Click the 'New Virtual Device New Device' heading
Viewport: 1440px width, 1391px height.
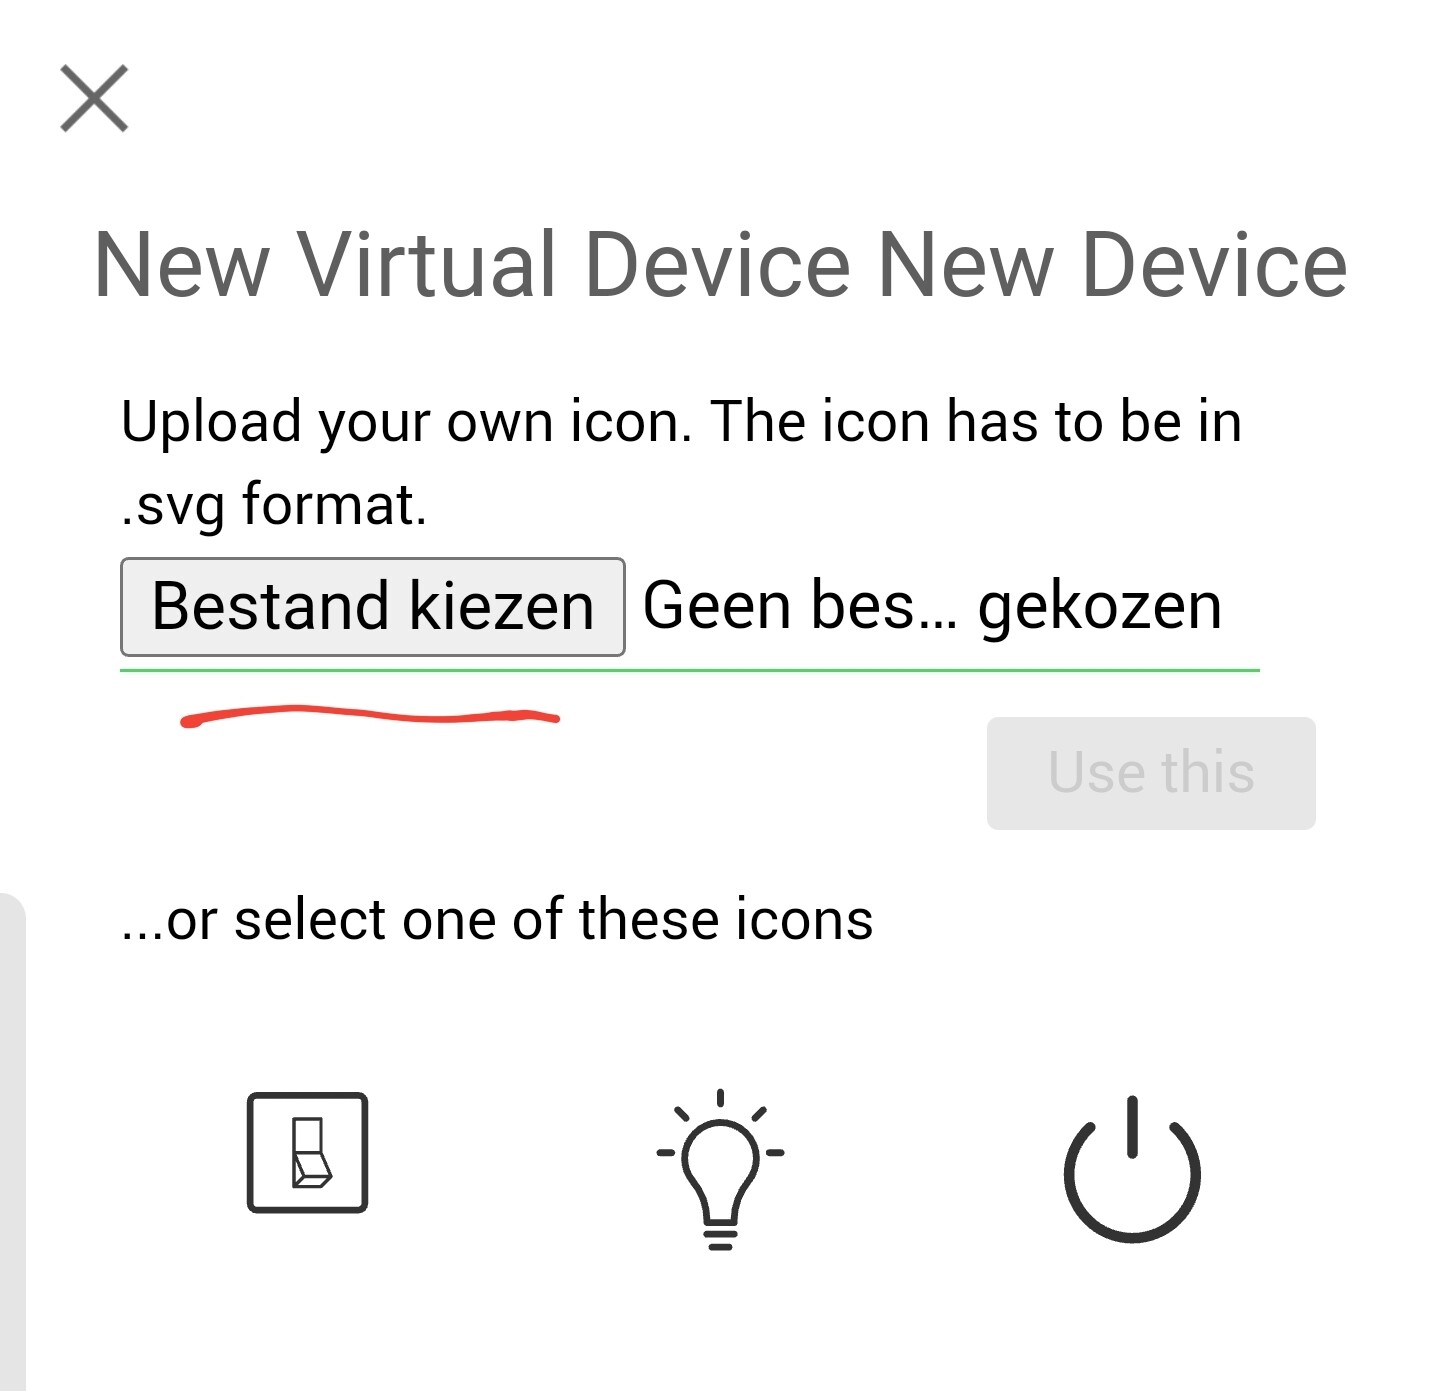click(x=720, y=265)
